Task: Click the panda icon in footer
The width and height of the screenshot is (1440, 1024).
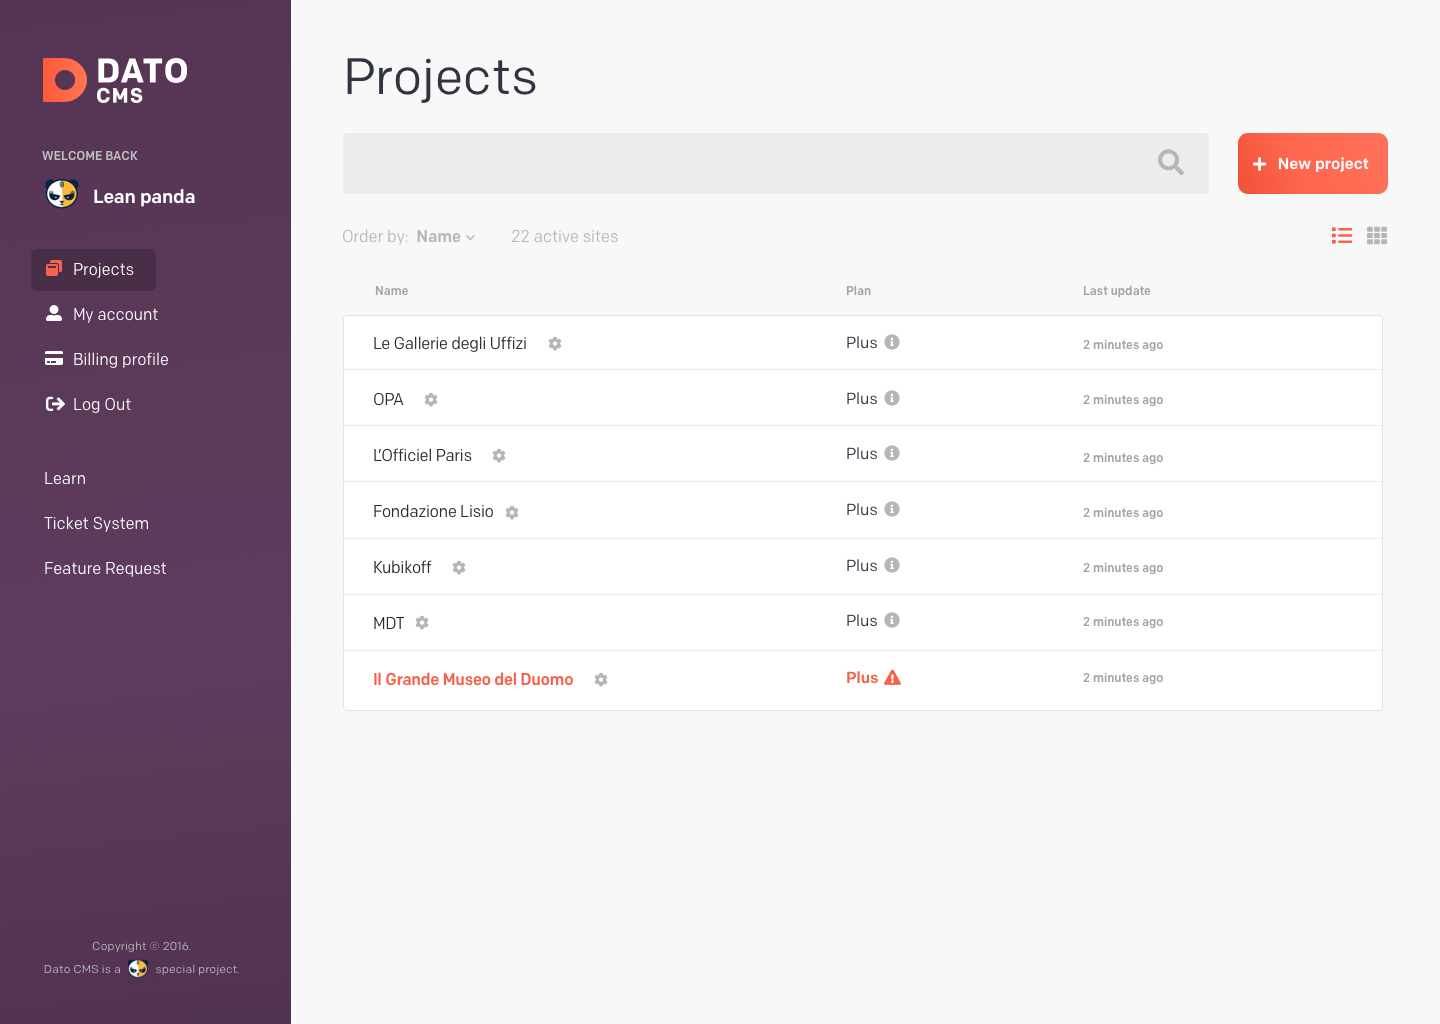Action: coord(138,968)
